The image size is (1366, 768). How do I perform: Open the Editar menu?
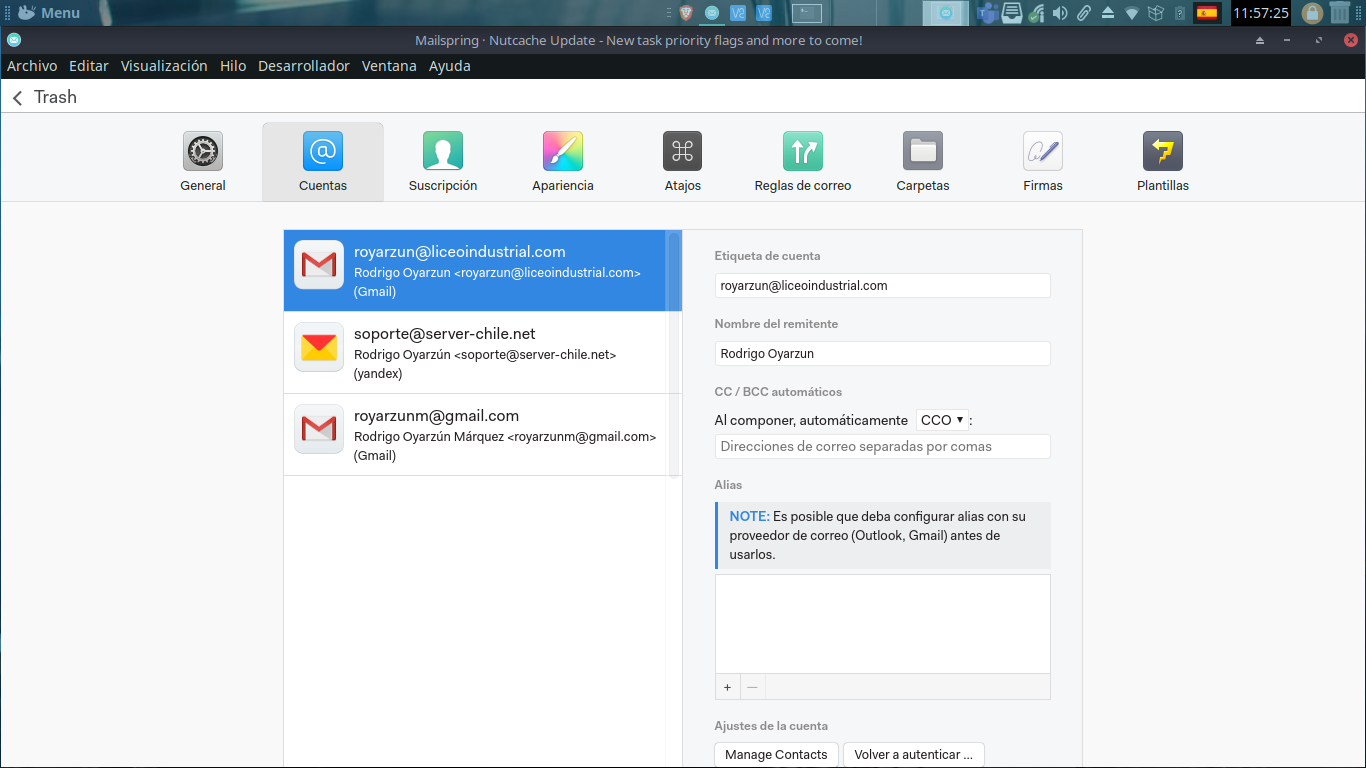tap(89, 66)
